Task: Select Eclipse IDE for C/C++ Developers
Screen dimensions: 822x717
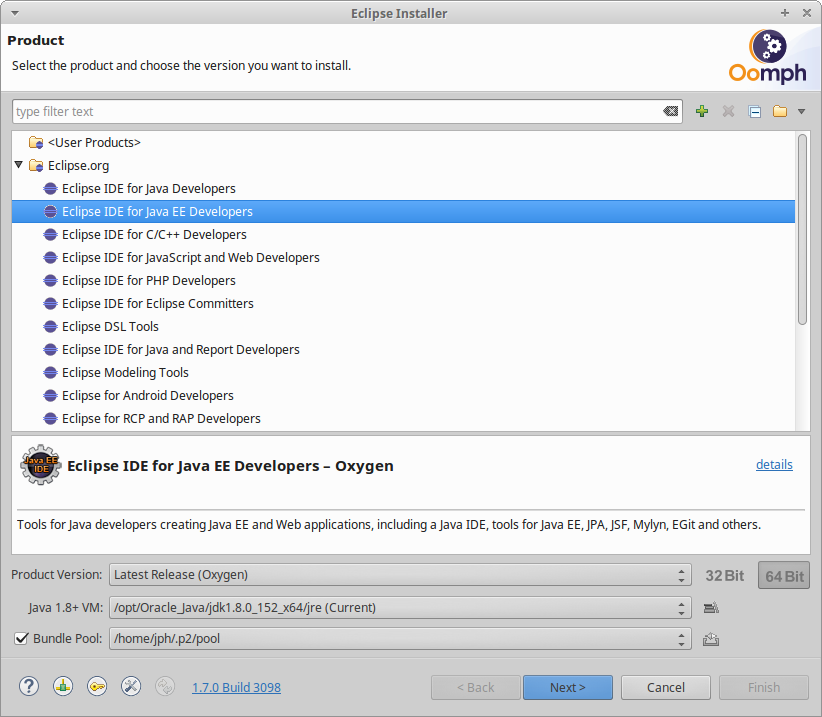Action: point(154,235)
